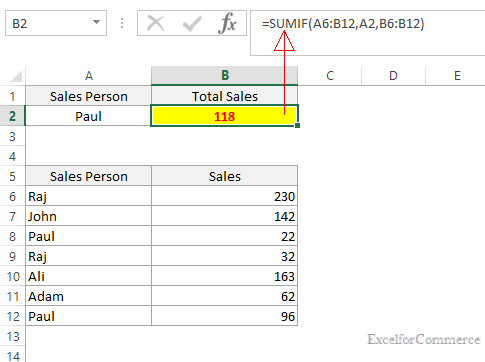Open the Name Box dropdown arrow
The image size is (485, 362).
coord(96,23)
